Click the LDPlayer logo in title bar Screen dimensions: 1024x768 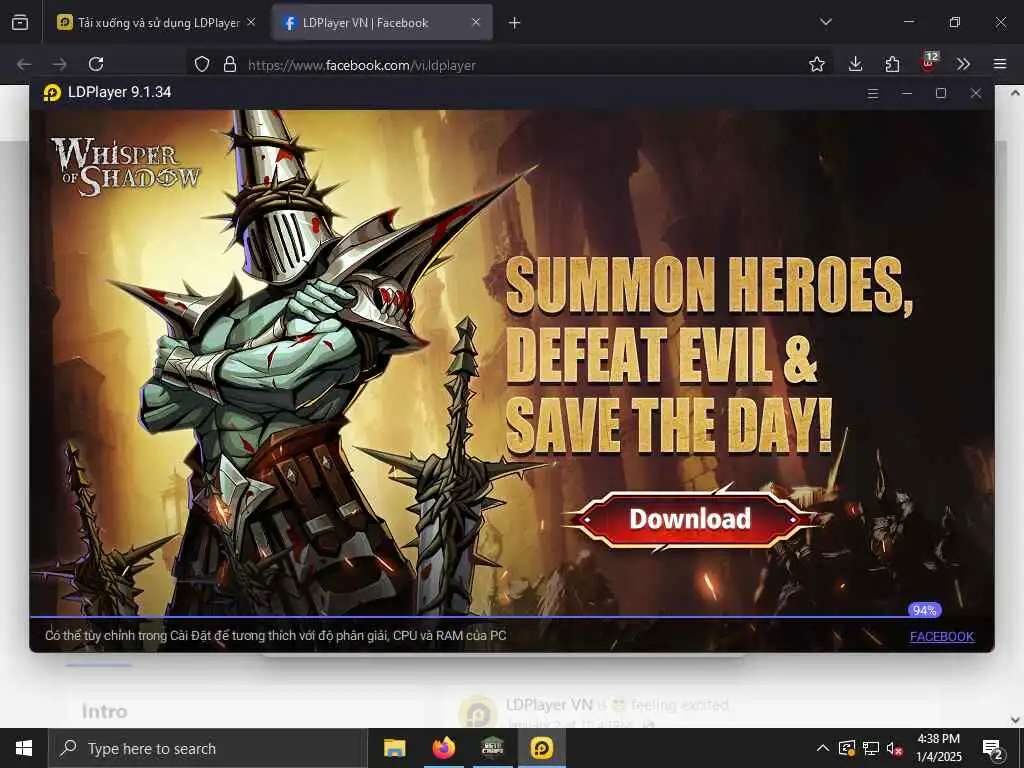click(x=52, y=93)
